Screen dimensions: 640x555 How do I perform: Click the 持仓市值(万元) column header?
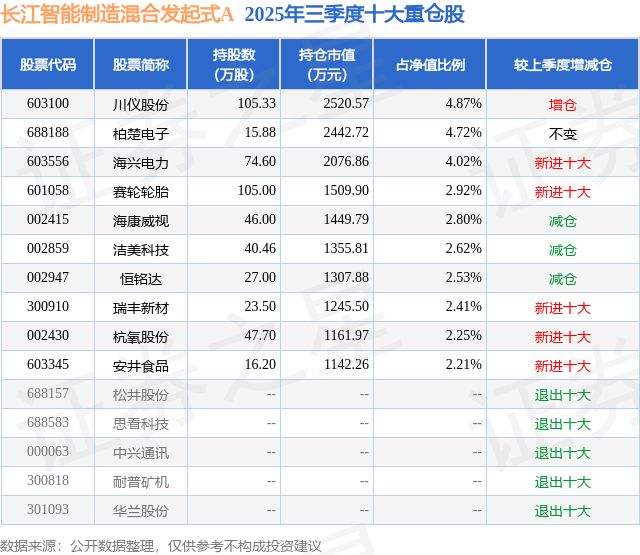(x=327, y=64)
